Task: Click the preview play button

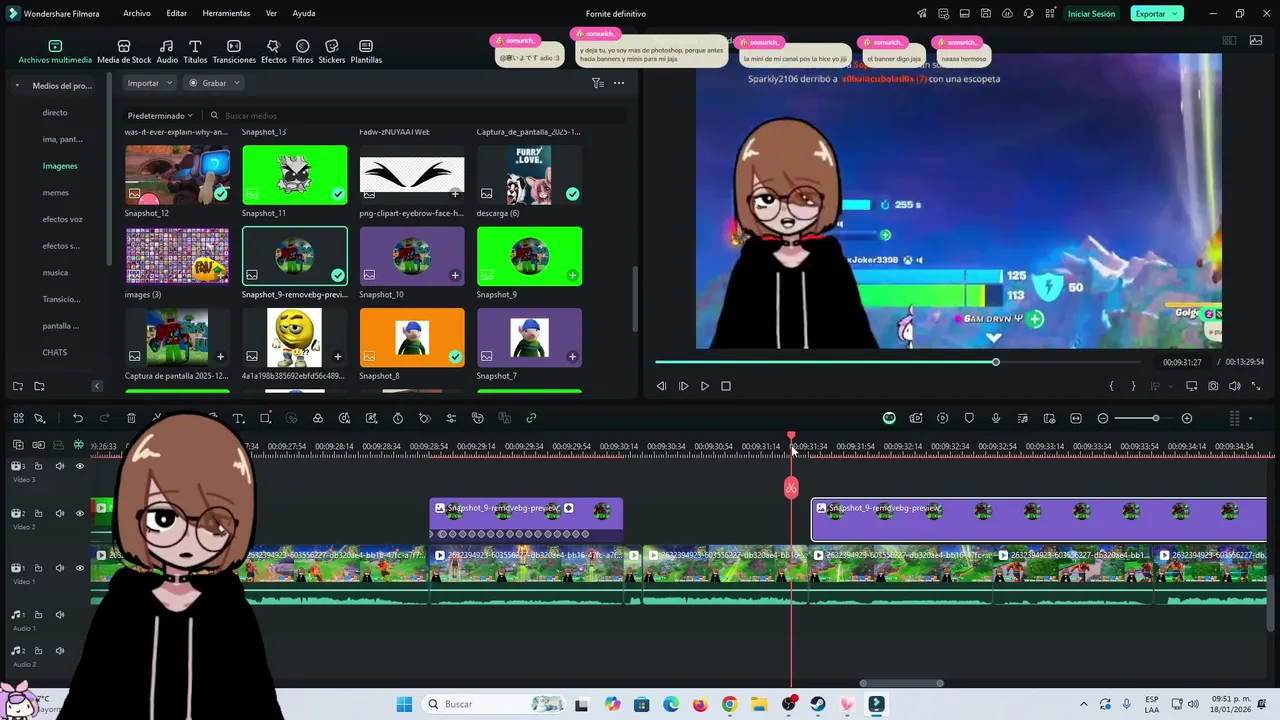Action: point(705,386)
